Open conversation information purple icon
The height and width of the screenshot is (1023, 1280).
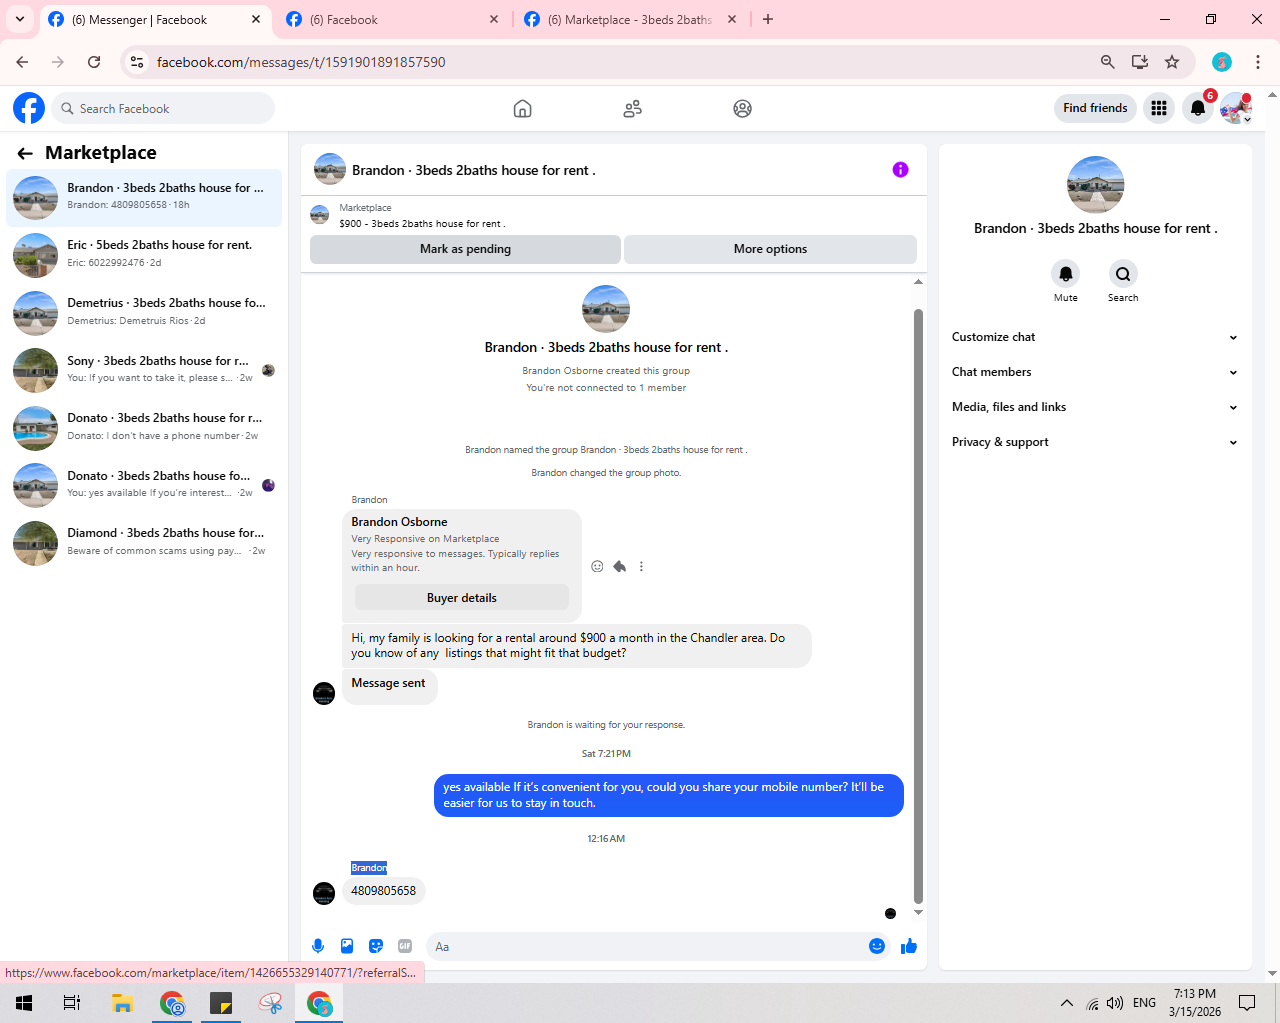pos(900,170)
